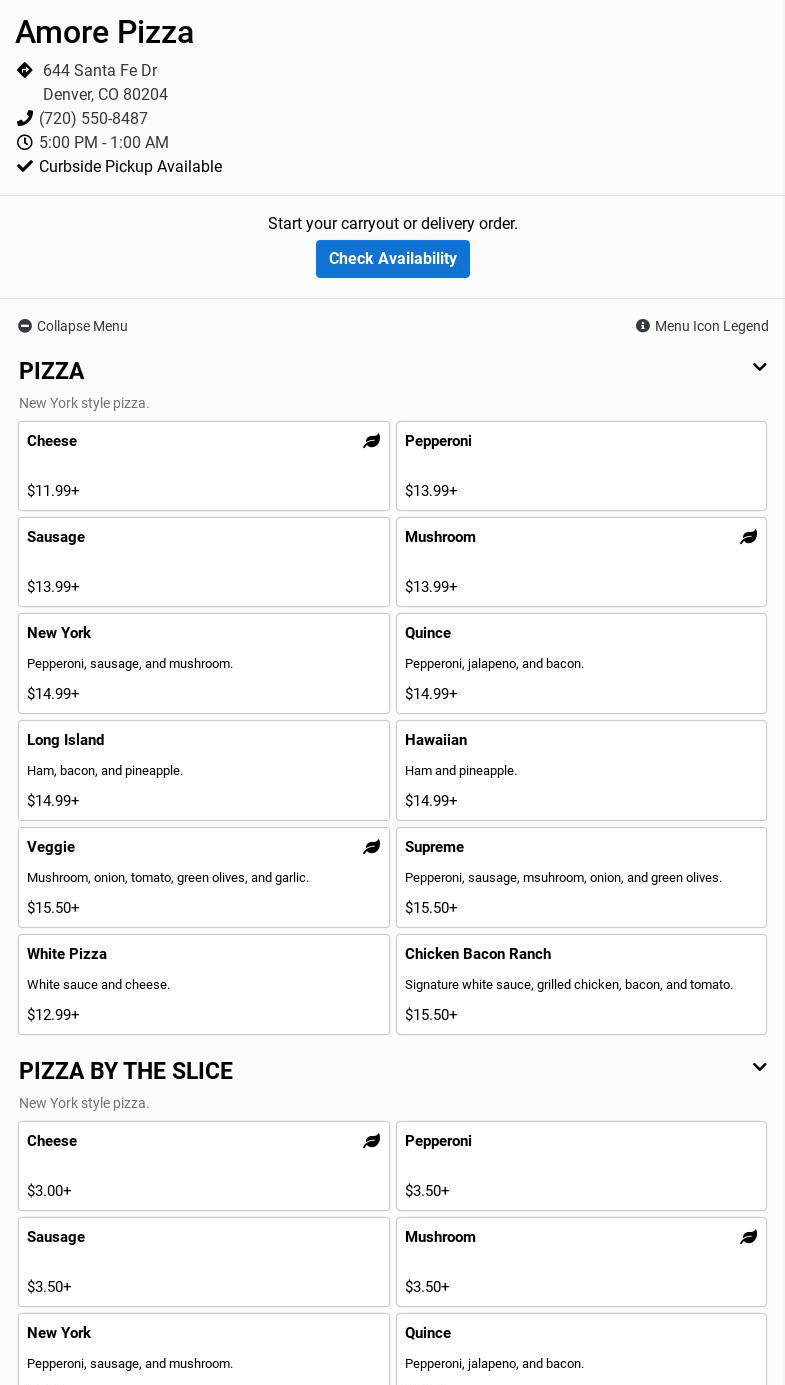Image resolution: width=785 pixels, height=1385 pixels.
Task: Click the clock icon by opening hours
Action: click(25, 142)
